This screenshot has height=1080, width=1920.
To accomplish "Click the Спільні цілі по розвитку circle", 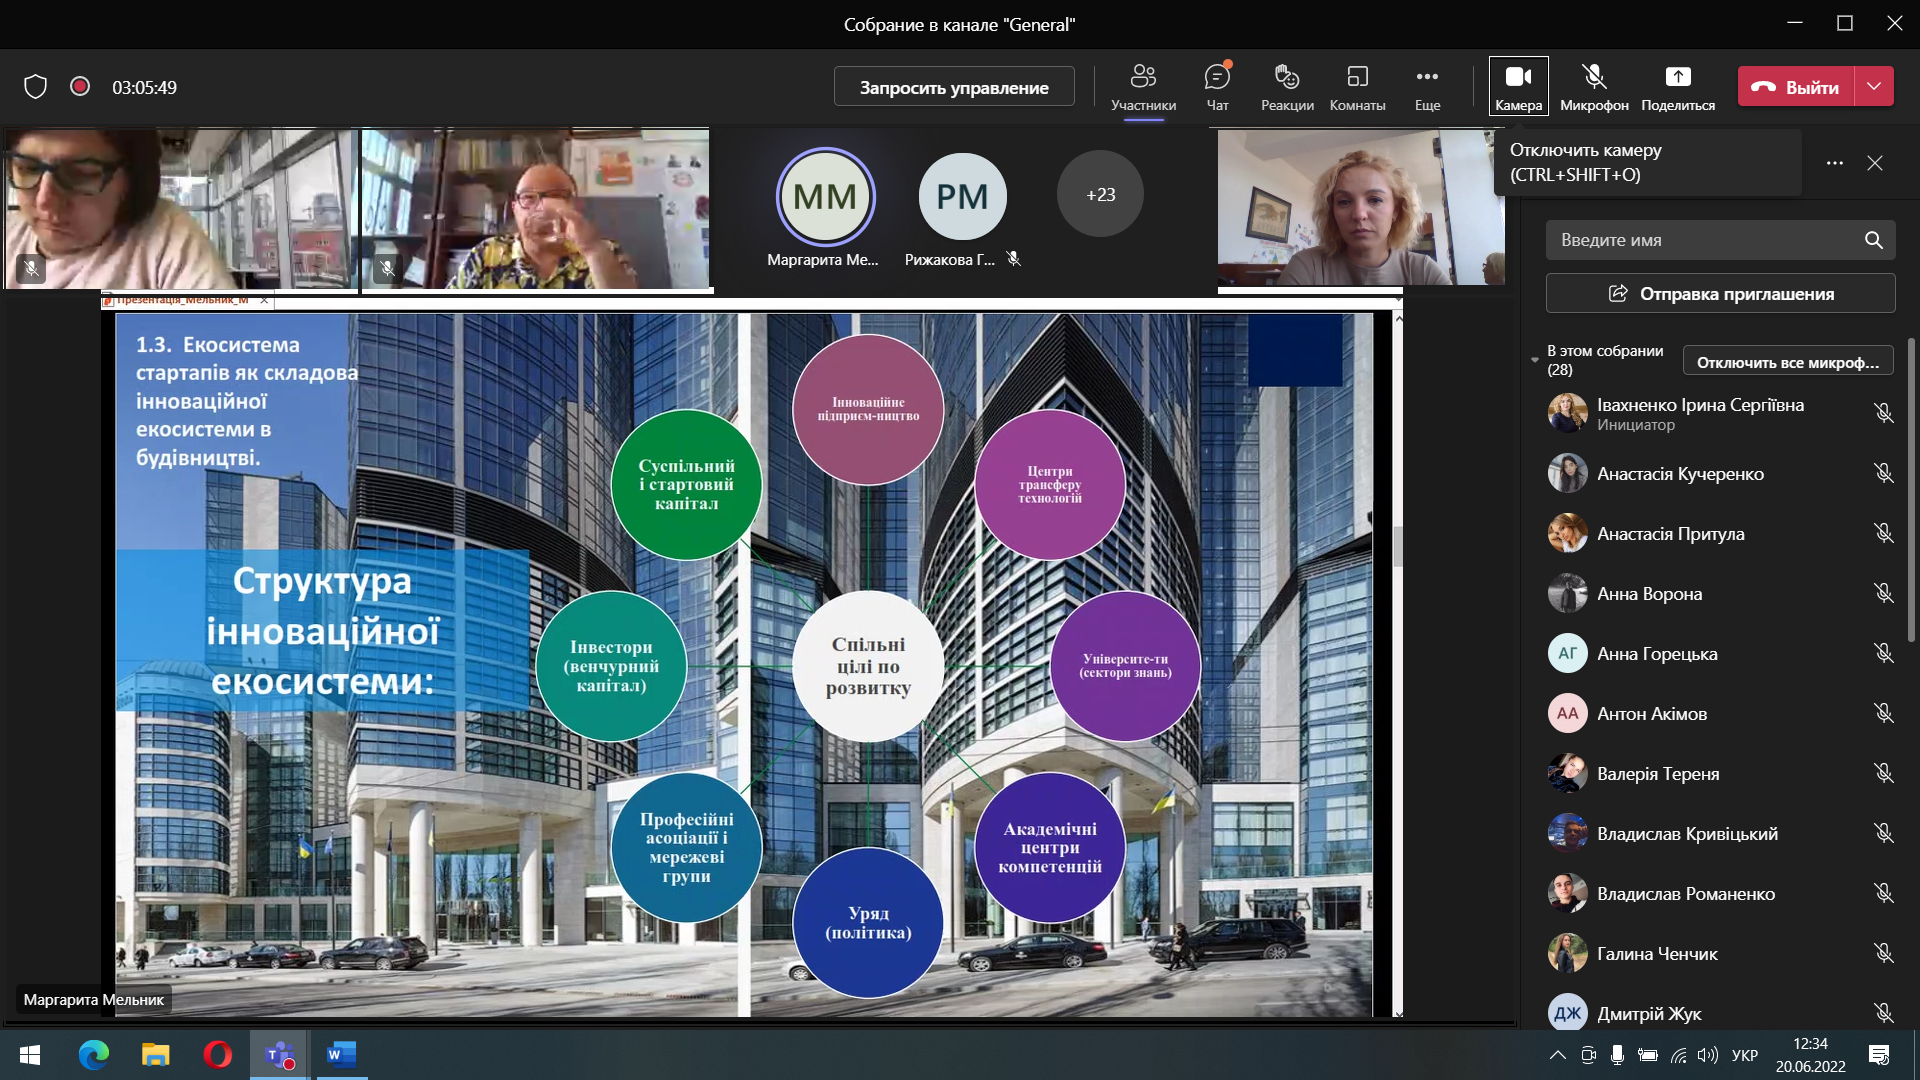I will click(x=868, y=666).
